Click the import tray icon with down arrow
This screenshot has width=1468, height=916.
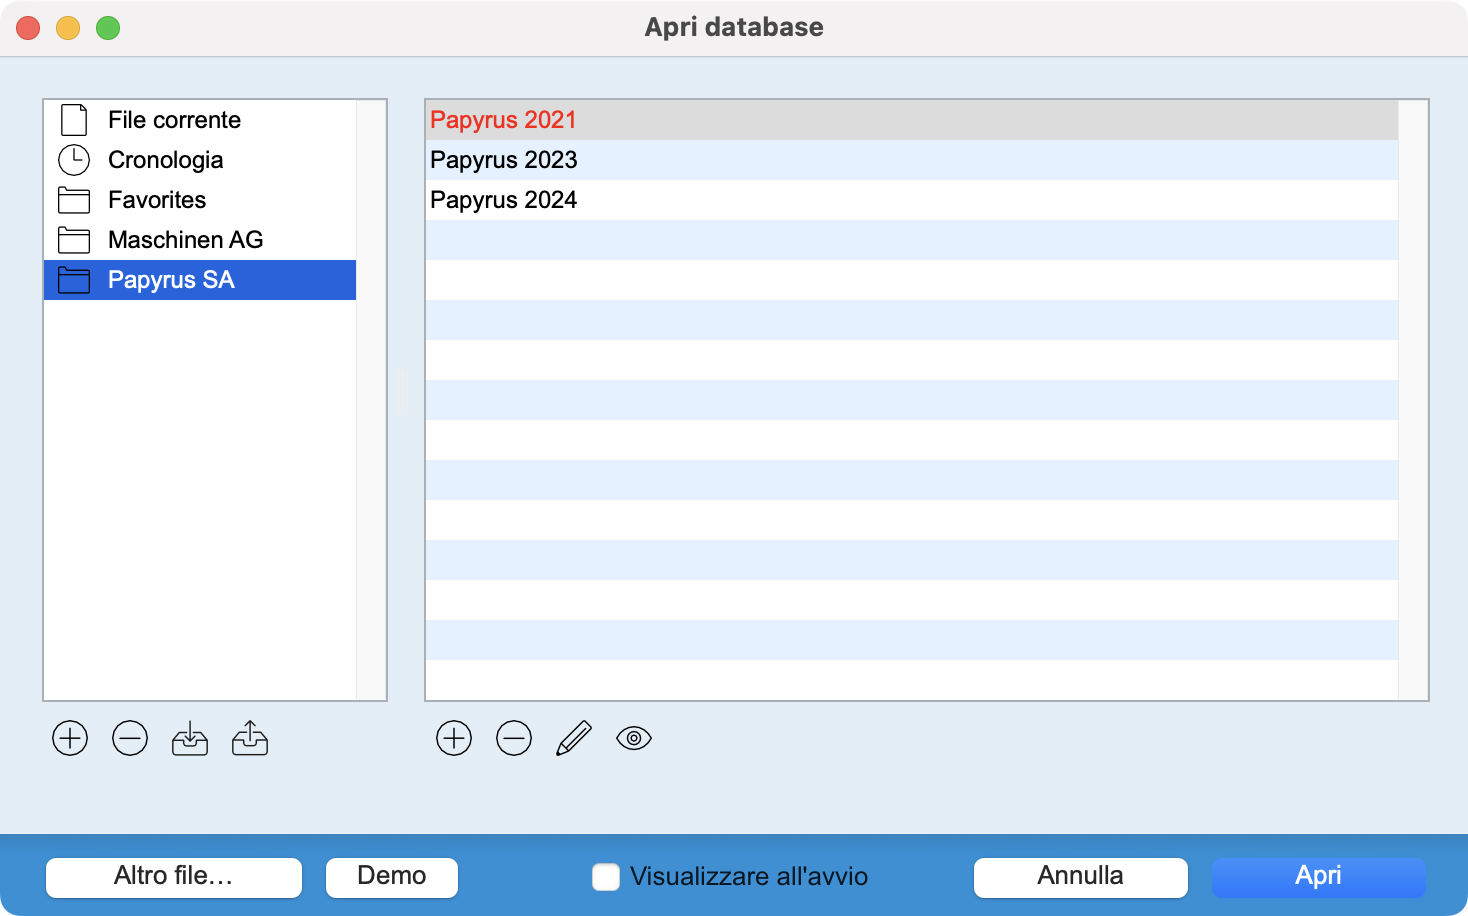(x=190, y=738)
